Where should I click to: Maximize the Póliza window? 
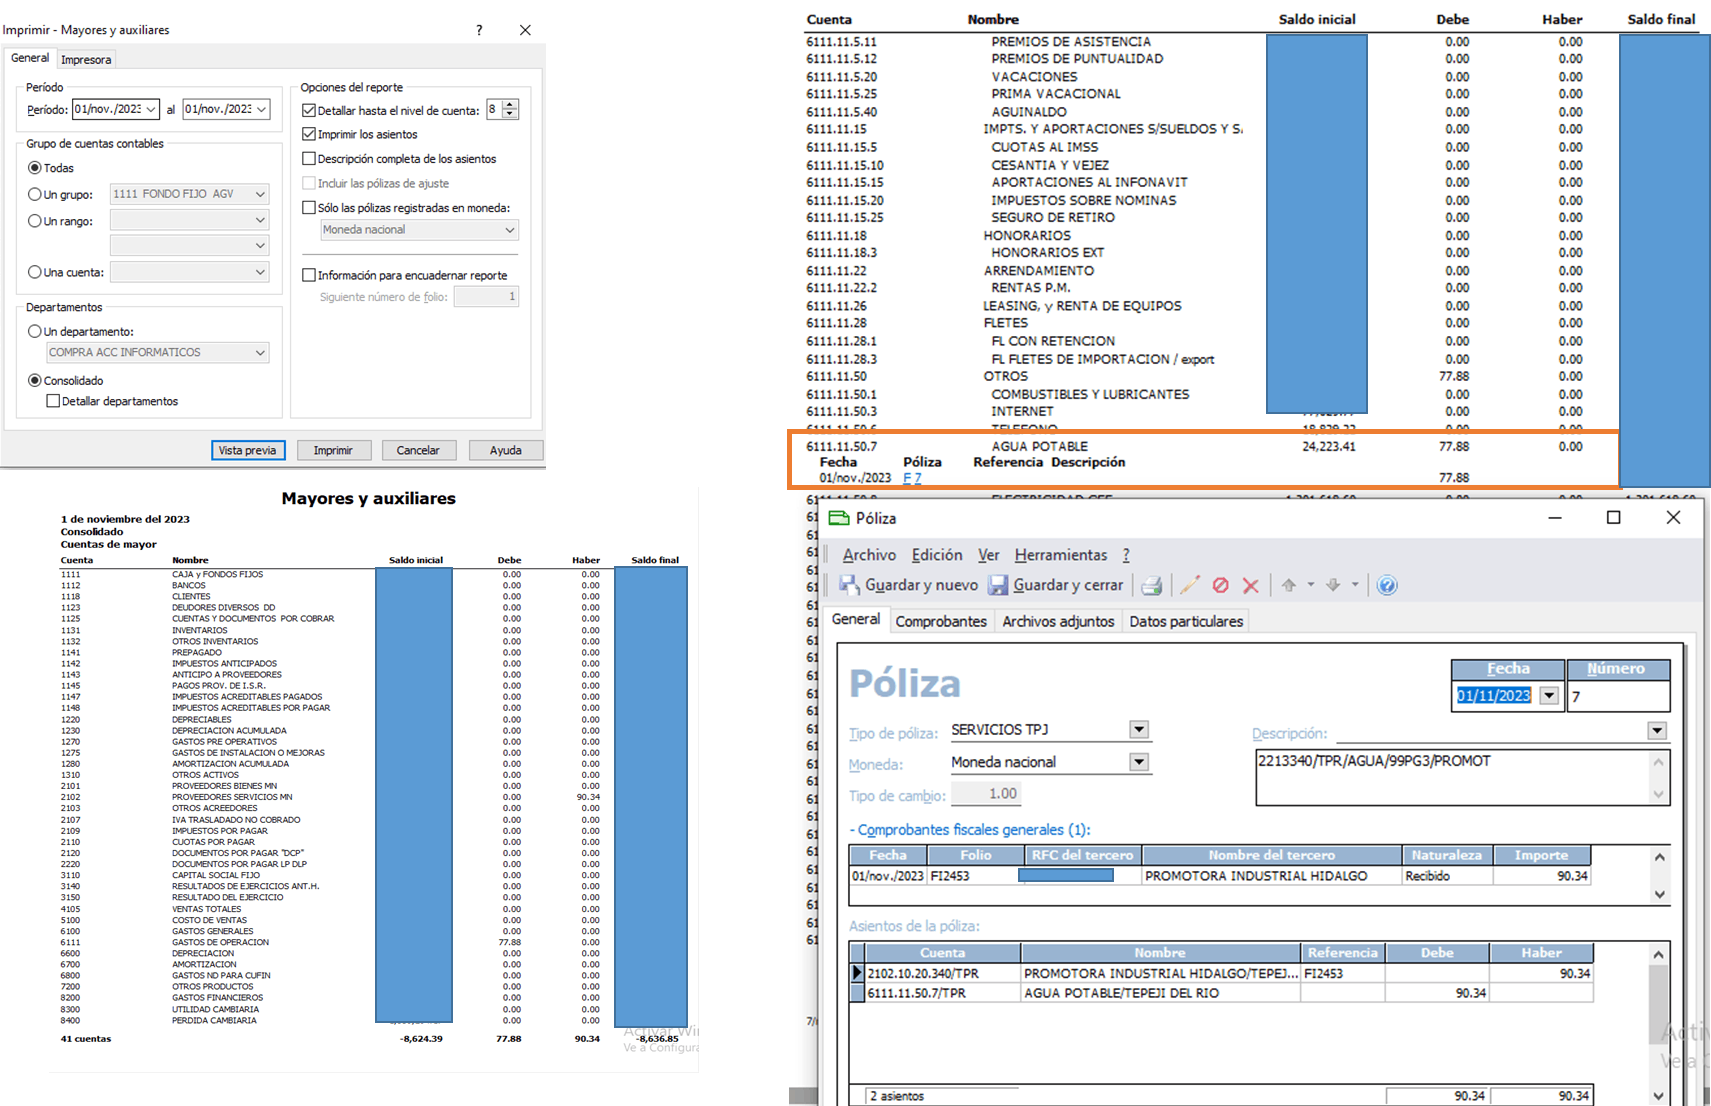click(1613, 517)
